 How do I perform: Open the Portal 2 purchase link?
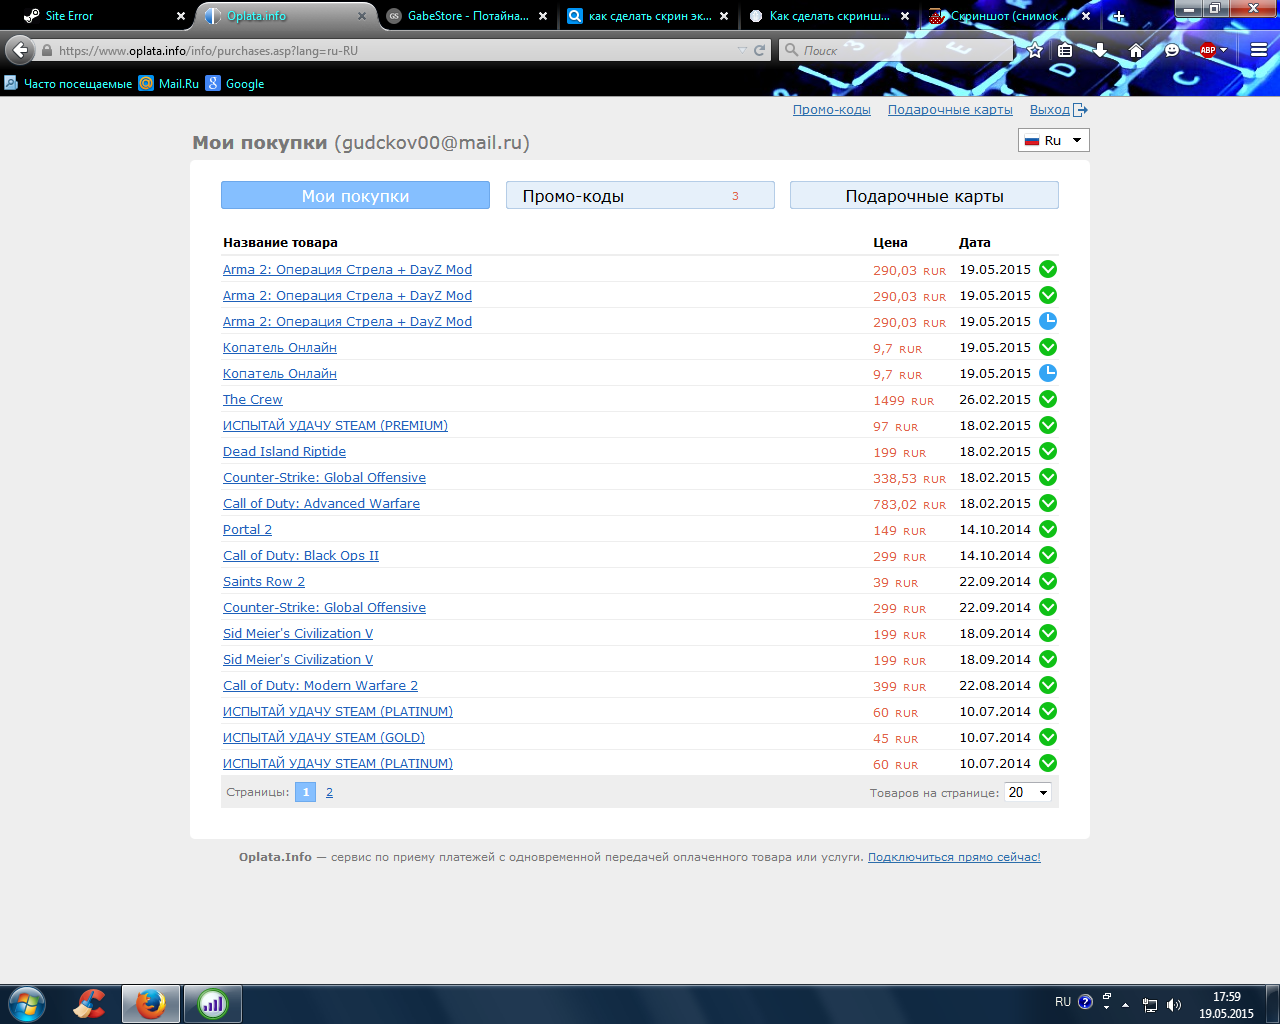point(247,529)
